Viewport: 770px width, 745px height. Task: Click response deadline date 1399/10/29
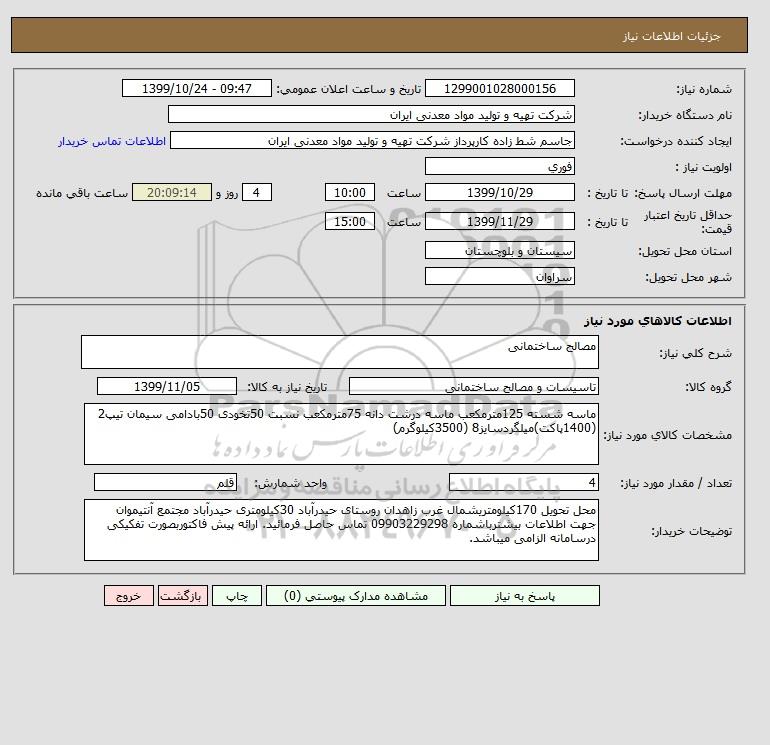(x=499, y=193)
